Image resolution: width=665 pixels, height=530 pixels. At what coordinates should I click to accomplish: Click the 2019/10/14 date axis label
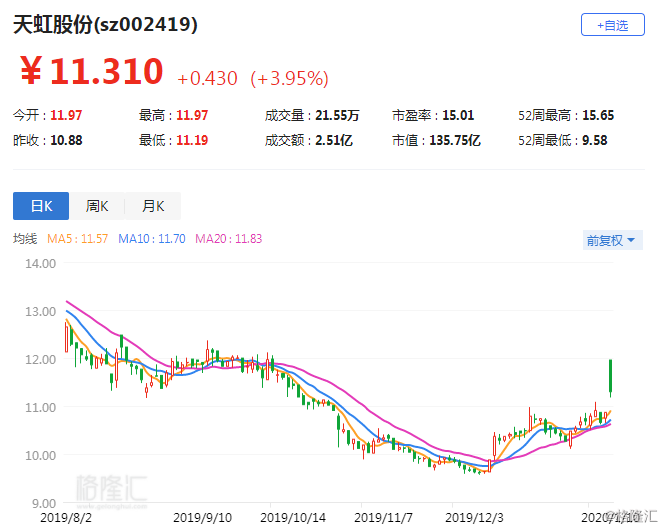coord(293,518)
